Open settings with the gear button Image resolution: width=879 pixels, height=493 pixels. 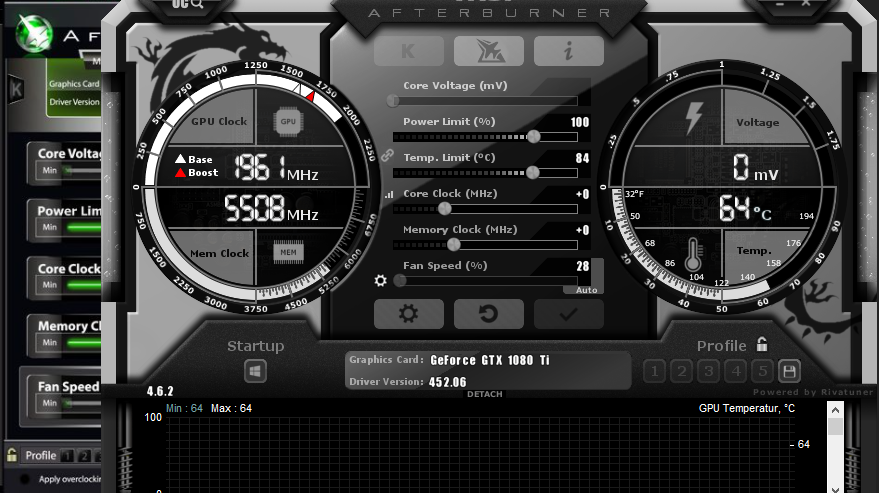409,314
